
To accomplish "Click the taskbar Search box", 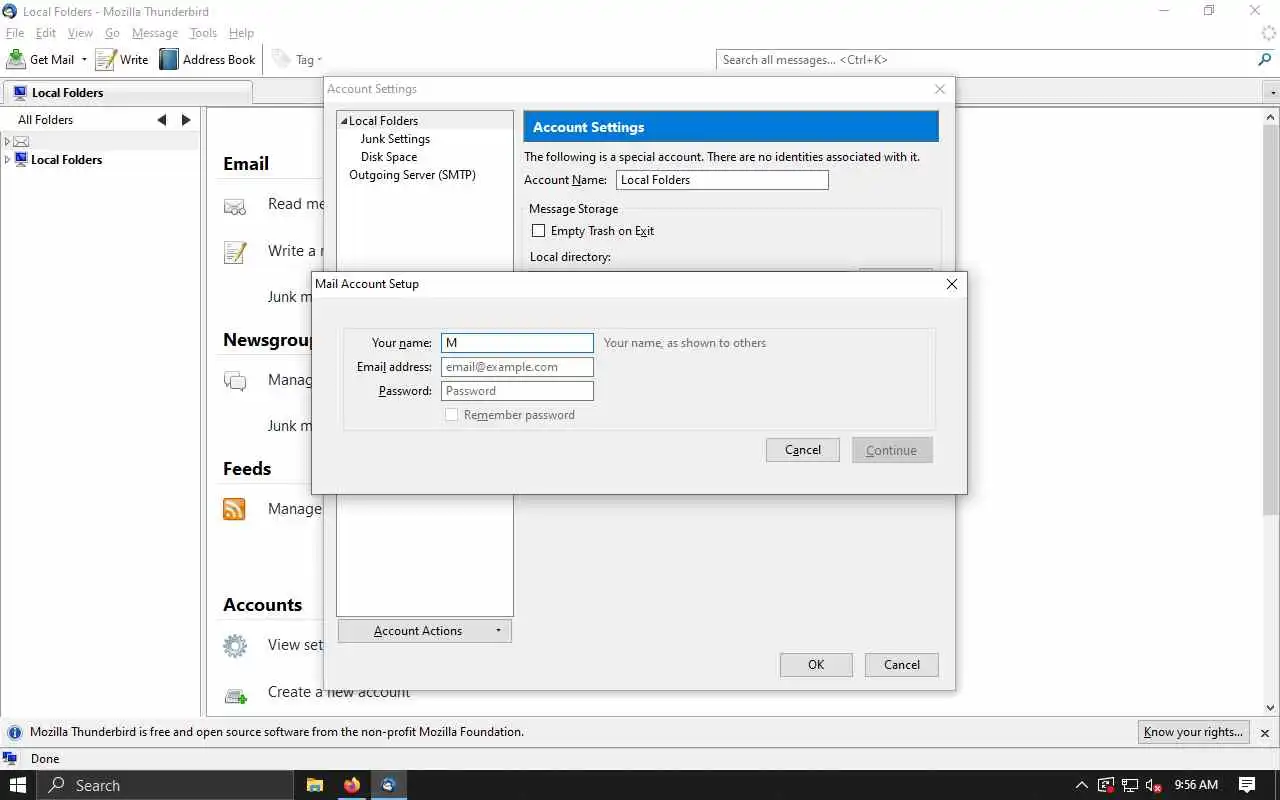I will click(x=165, y=785).
